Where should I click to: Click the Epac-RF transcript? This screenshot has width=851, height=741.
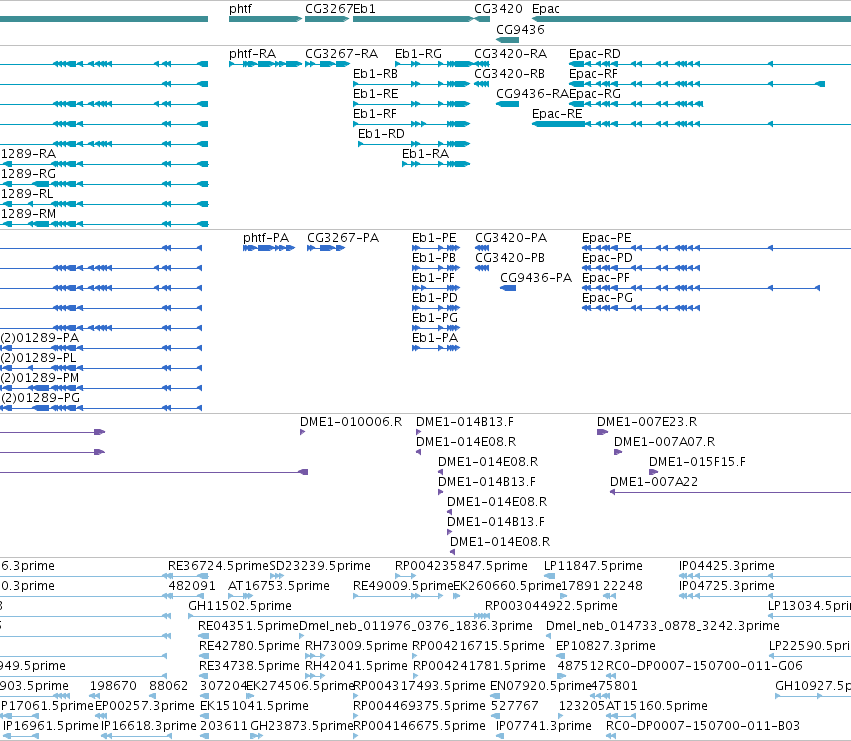click(x=697, y=84)
